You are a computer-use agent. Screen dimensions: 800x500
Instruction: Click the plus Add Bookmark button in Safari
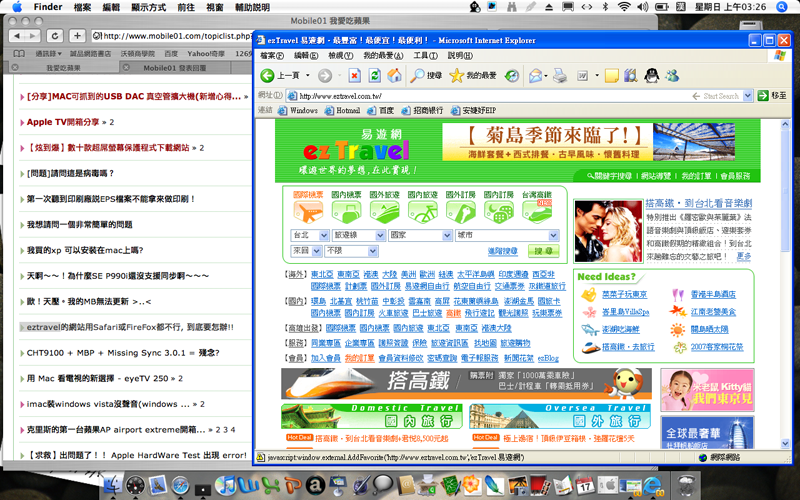point(77,36)
